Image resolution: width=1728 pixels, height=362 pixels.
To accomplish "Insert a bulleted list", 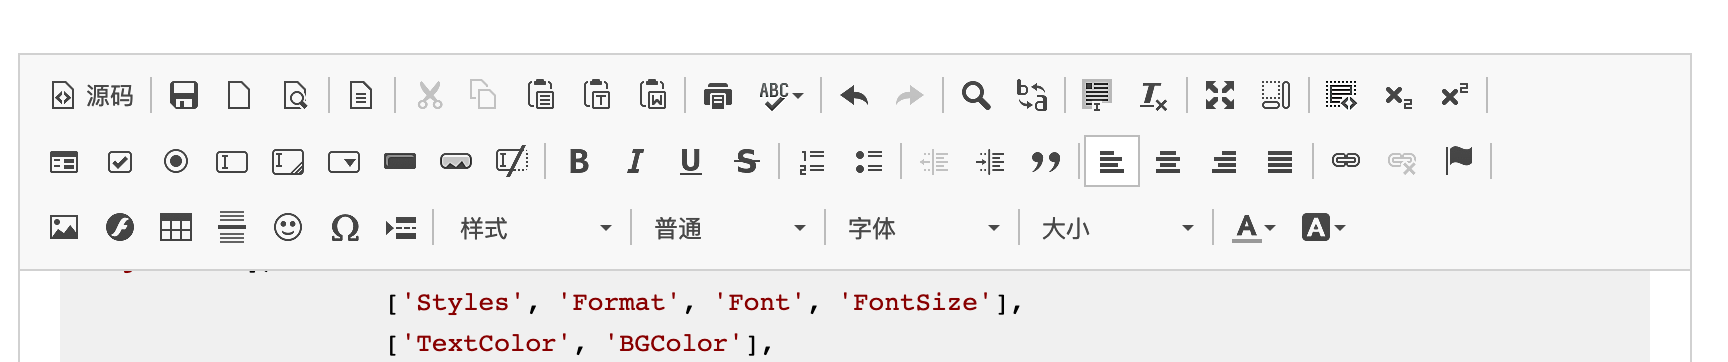I will (x=869, y=162).
